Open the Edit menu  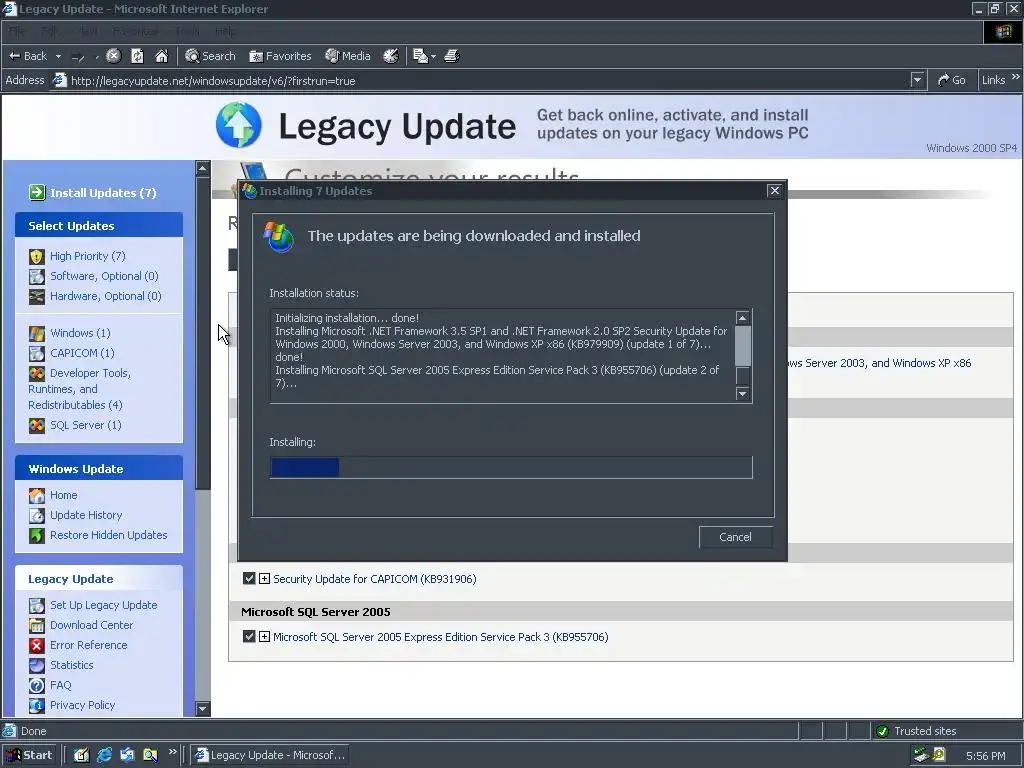pos(49,31)
